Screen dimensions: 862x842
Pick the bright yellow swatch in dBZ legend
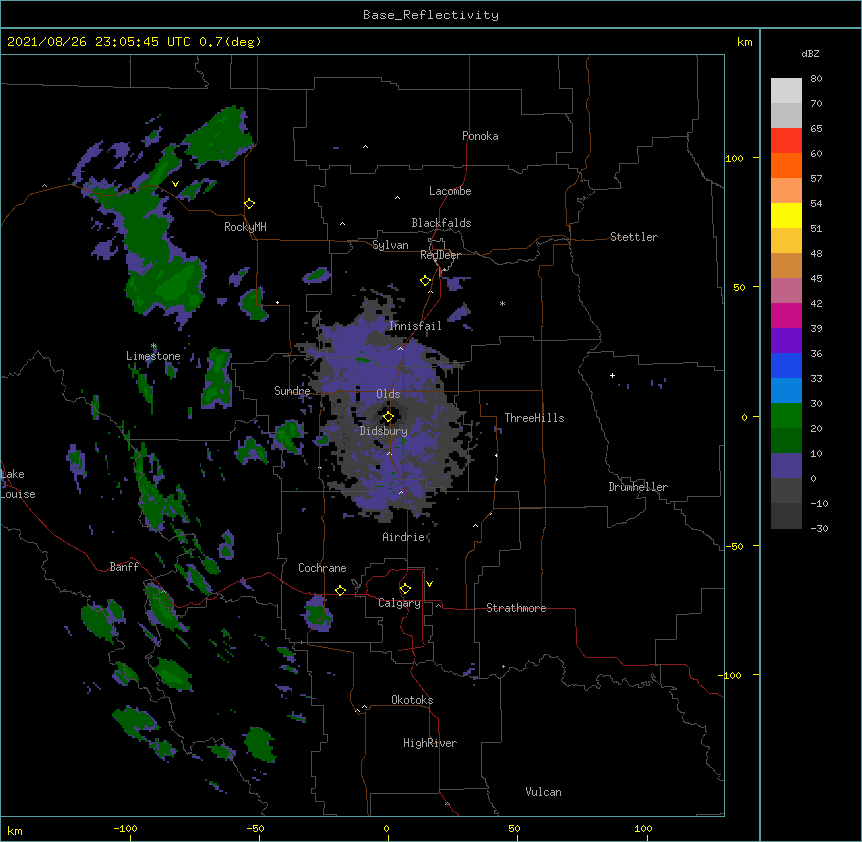[x=786, y=215]
